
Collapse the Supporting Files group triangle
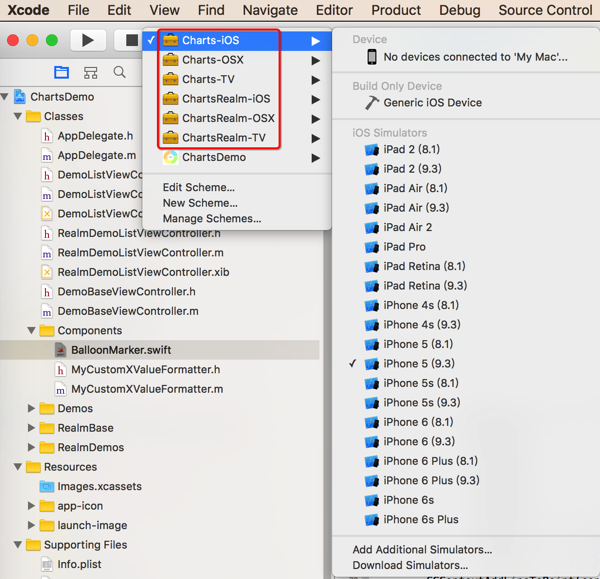coord(18,545)
